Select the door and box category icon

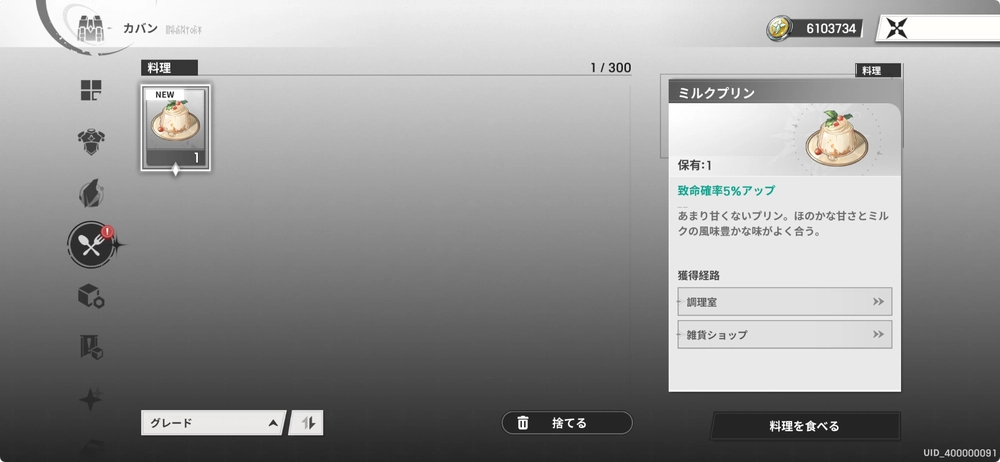(x=91, y=347)
